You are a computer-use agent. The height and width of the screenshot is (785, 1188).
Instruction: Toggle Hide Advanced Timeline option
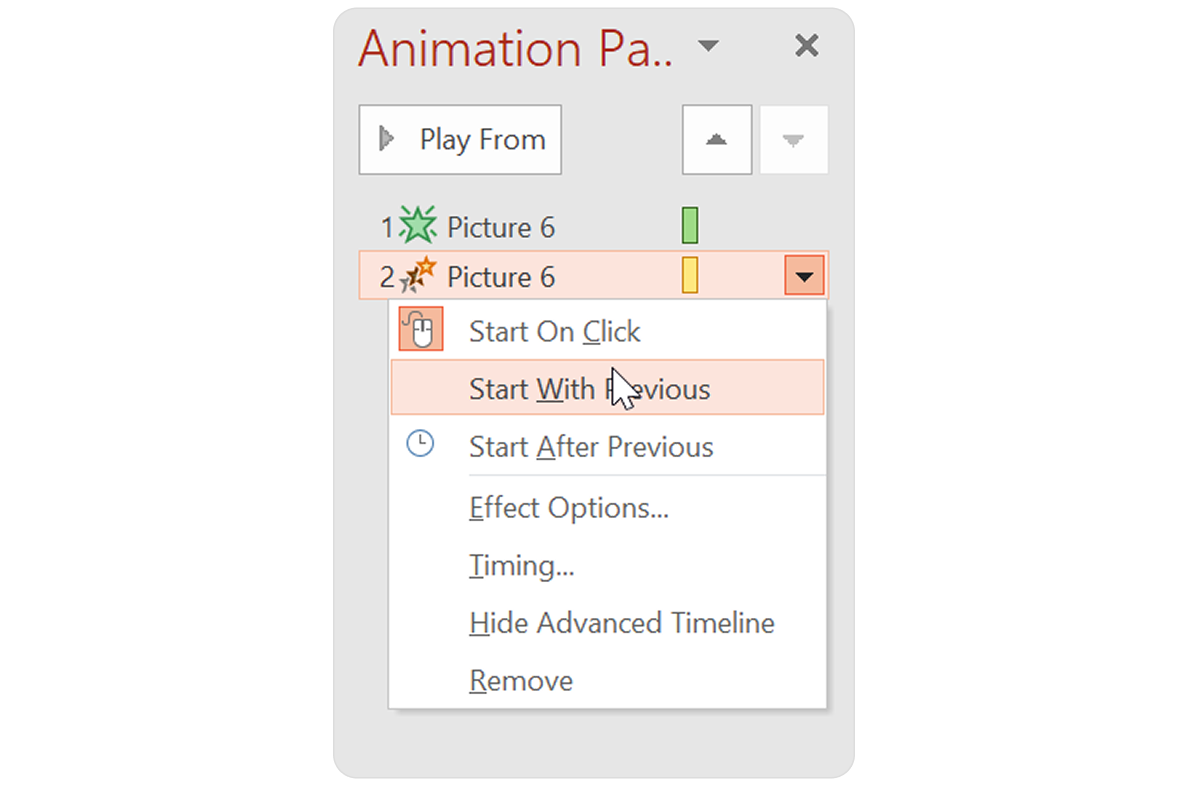point(621,622)
